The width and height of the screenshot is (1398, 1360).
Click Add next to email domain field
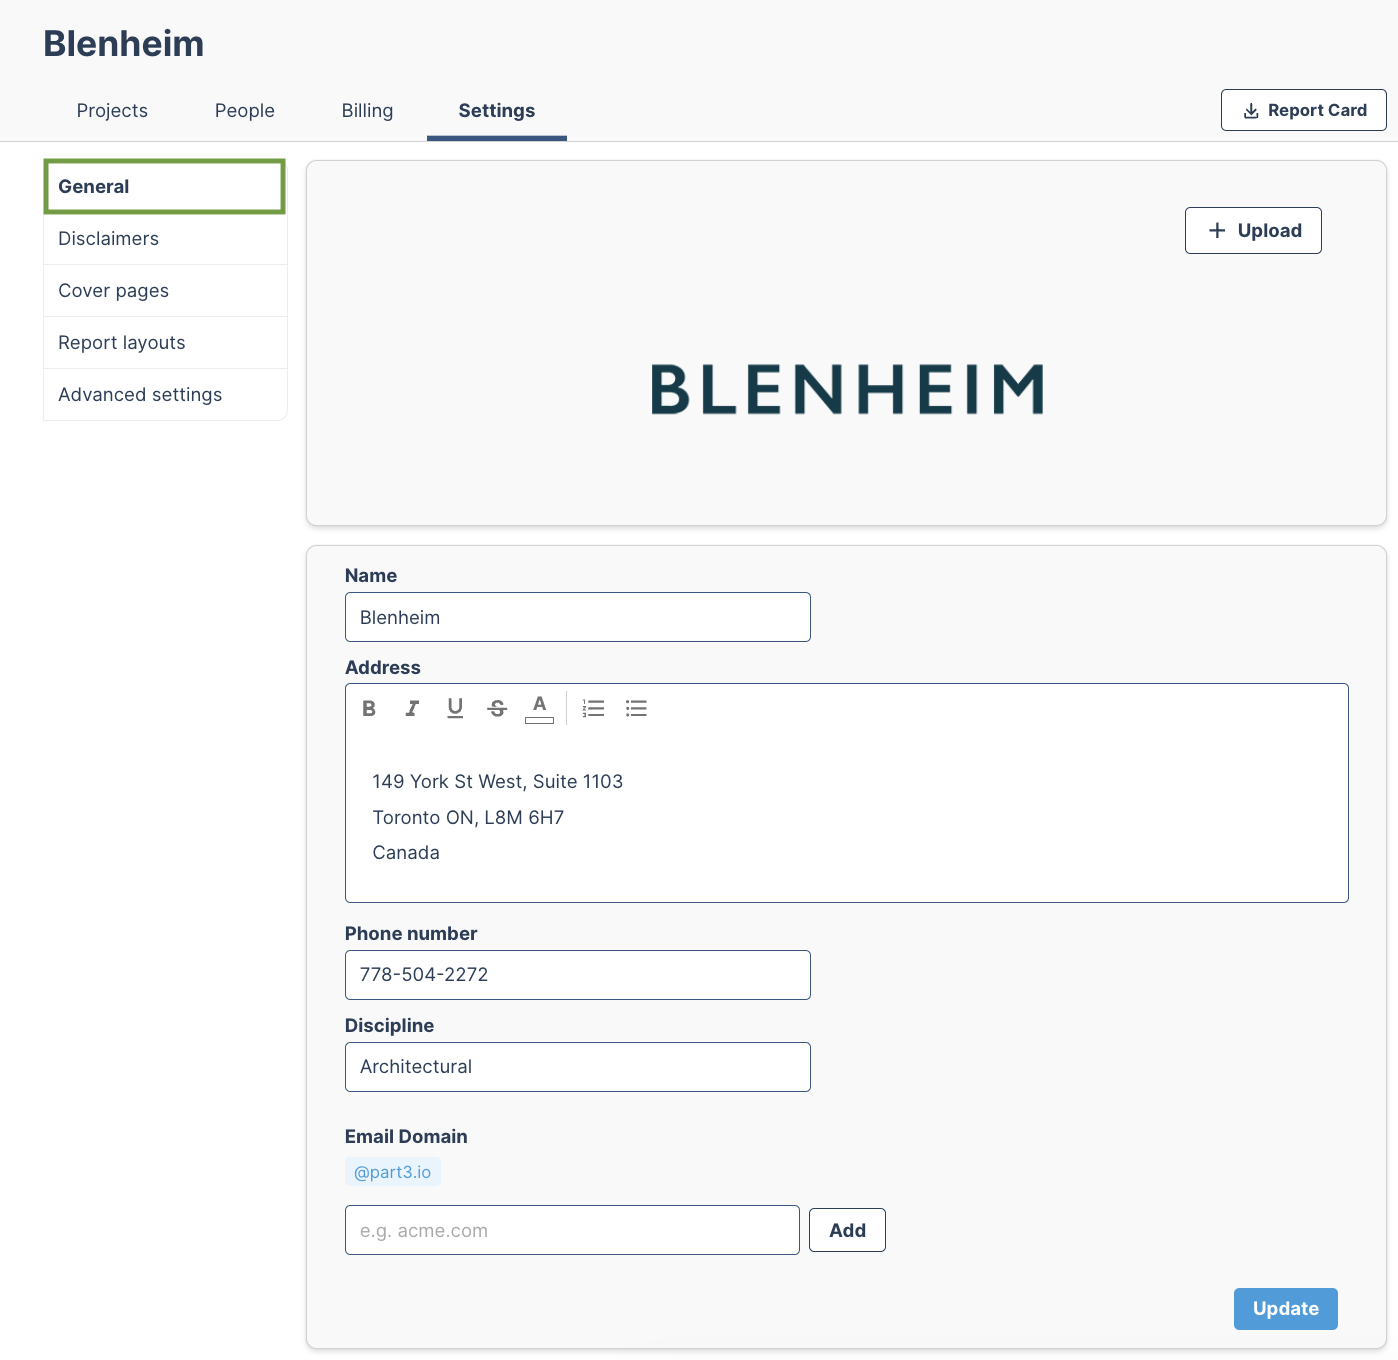(847, 1230)
